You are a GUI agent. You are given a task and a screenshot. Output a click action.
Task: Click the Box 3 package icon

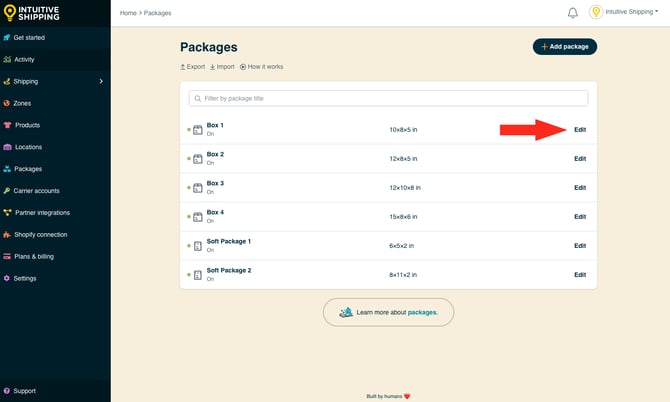[197, 188]
